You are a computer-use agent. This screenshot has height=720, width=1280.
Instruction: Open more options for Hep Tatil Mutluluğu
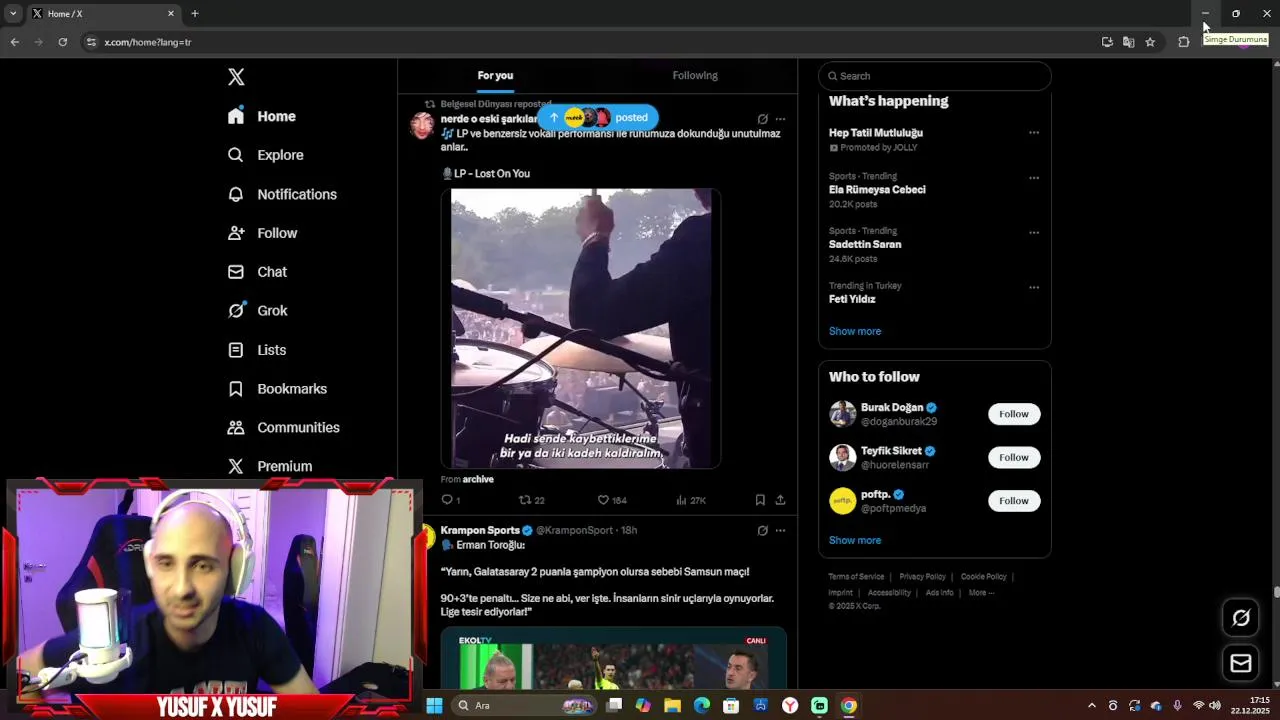[1034, 133]
